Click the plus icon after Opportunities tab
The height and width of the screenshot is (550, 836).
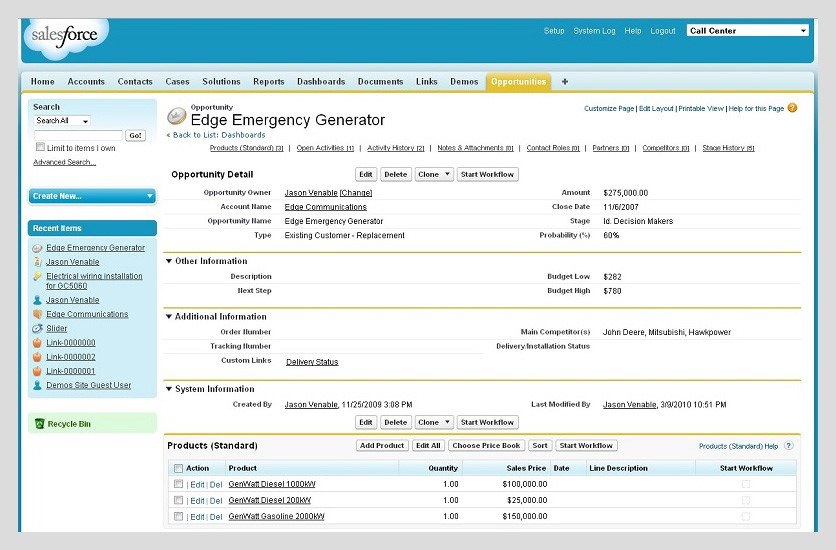pyautogui.click(x=565, y=82)
